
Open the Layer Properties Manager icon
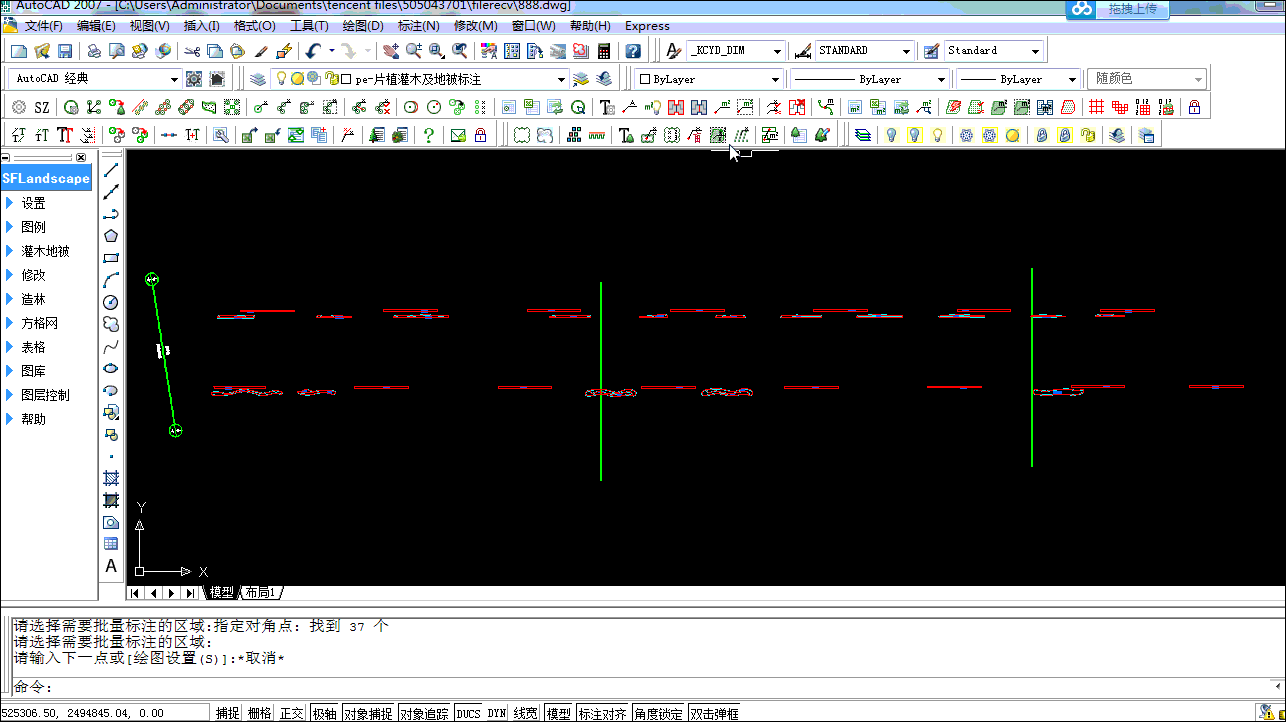point(258,79)
